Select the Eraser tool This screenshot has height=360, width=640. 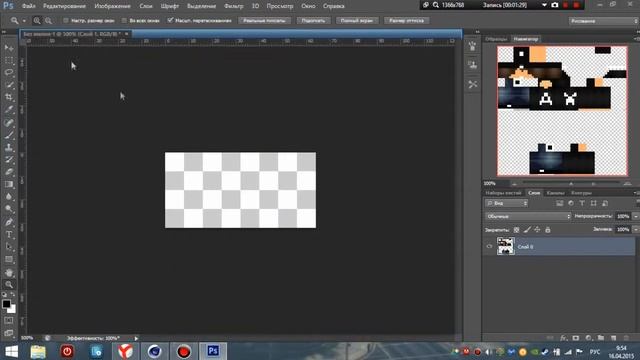point(9,172)
